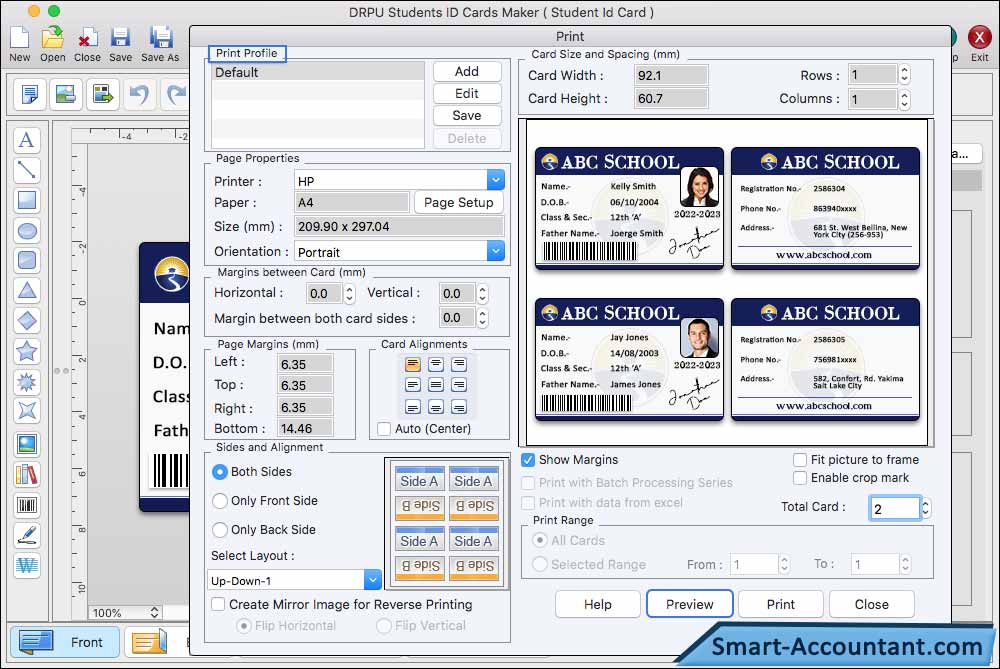Select the four-point star shape tool
The height and width of the screenshot is (669, 1000).
click(27, 411)
